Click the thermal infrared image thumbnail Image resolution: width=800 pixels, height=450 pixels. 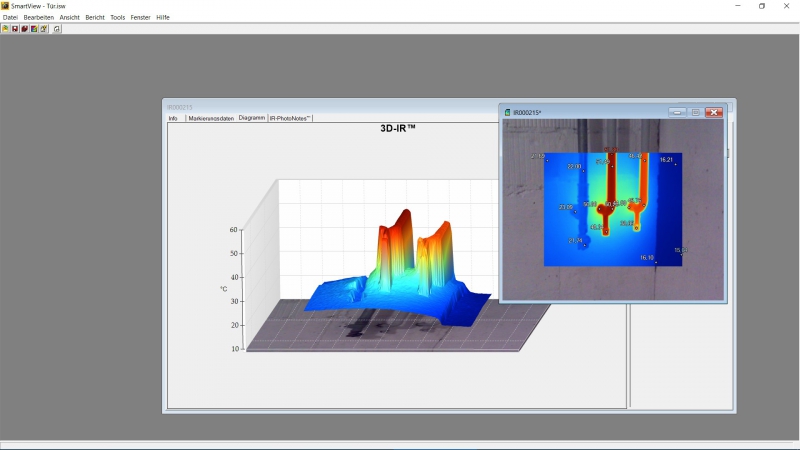click(612, 208)
